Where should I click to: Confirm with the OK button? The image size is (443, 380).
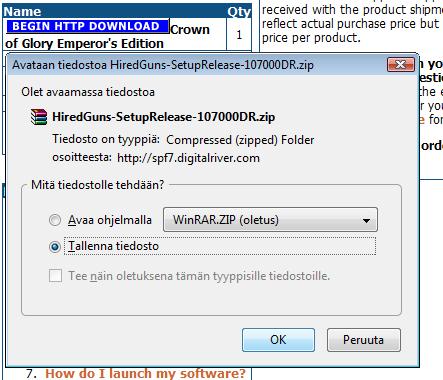tap(278, 340)
